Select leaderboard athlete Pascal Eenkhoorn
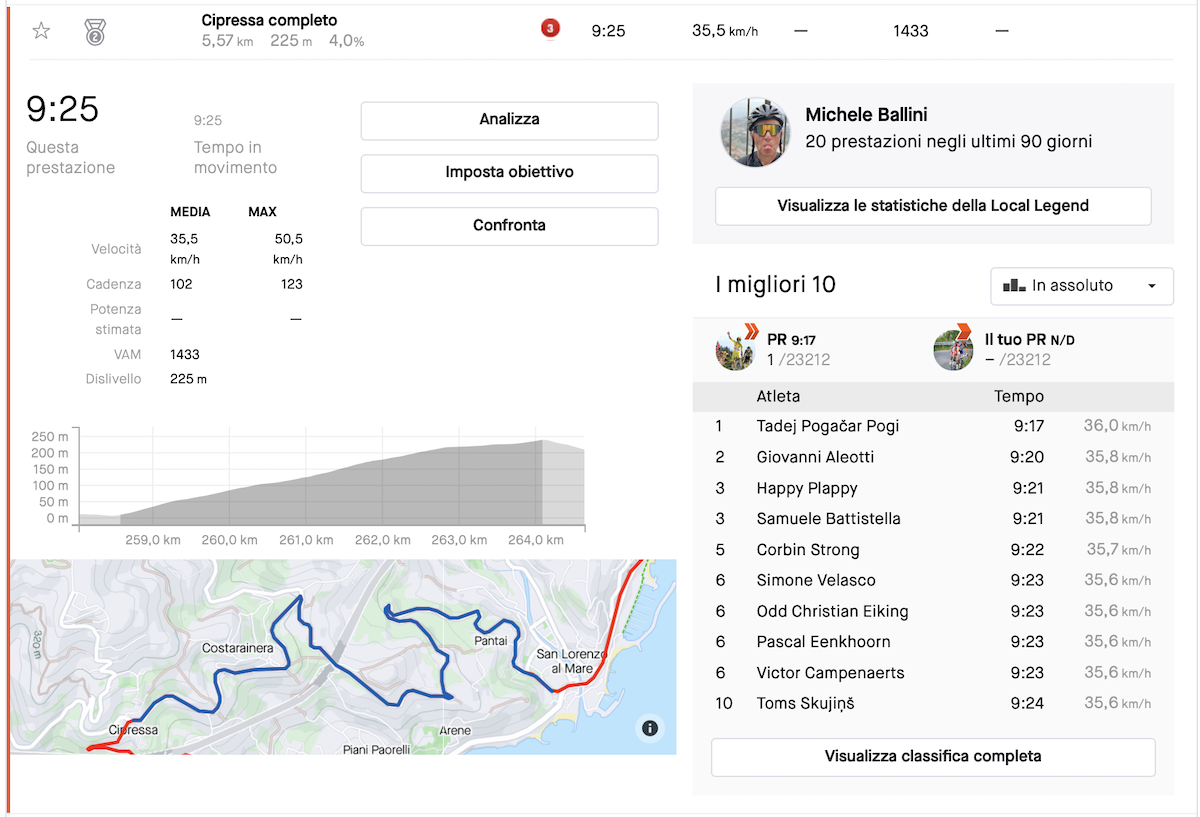Image resolution: width=1200 pixels, height=817 pixels. coord(823,642)
